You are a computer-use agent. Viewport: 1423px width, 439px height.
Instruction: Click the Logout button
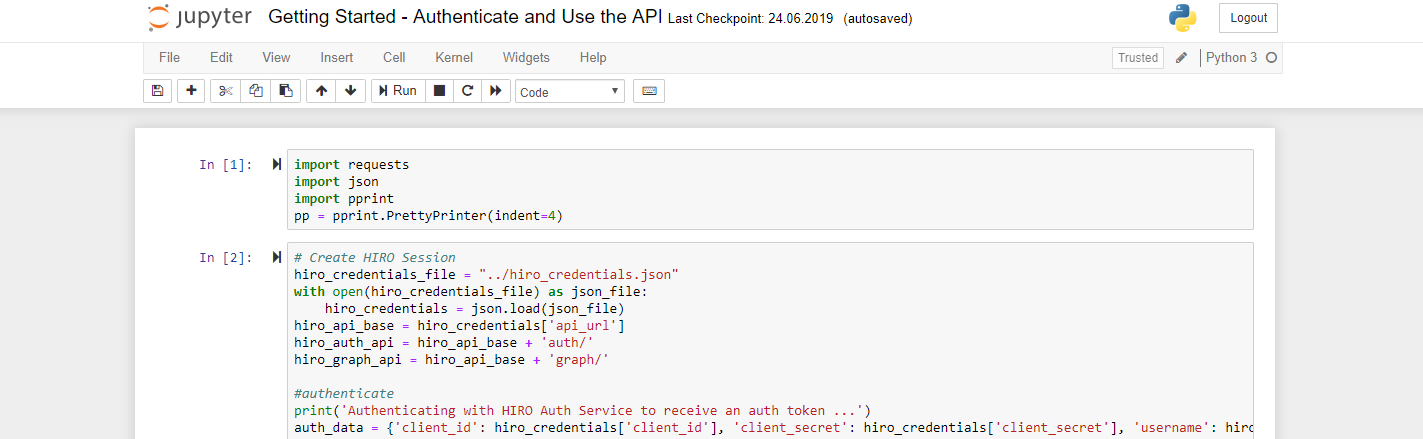click(1248, 18)
